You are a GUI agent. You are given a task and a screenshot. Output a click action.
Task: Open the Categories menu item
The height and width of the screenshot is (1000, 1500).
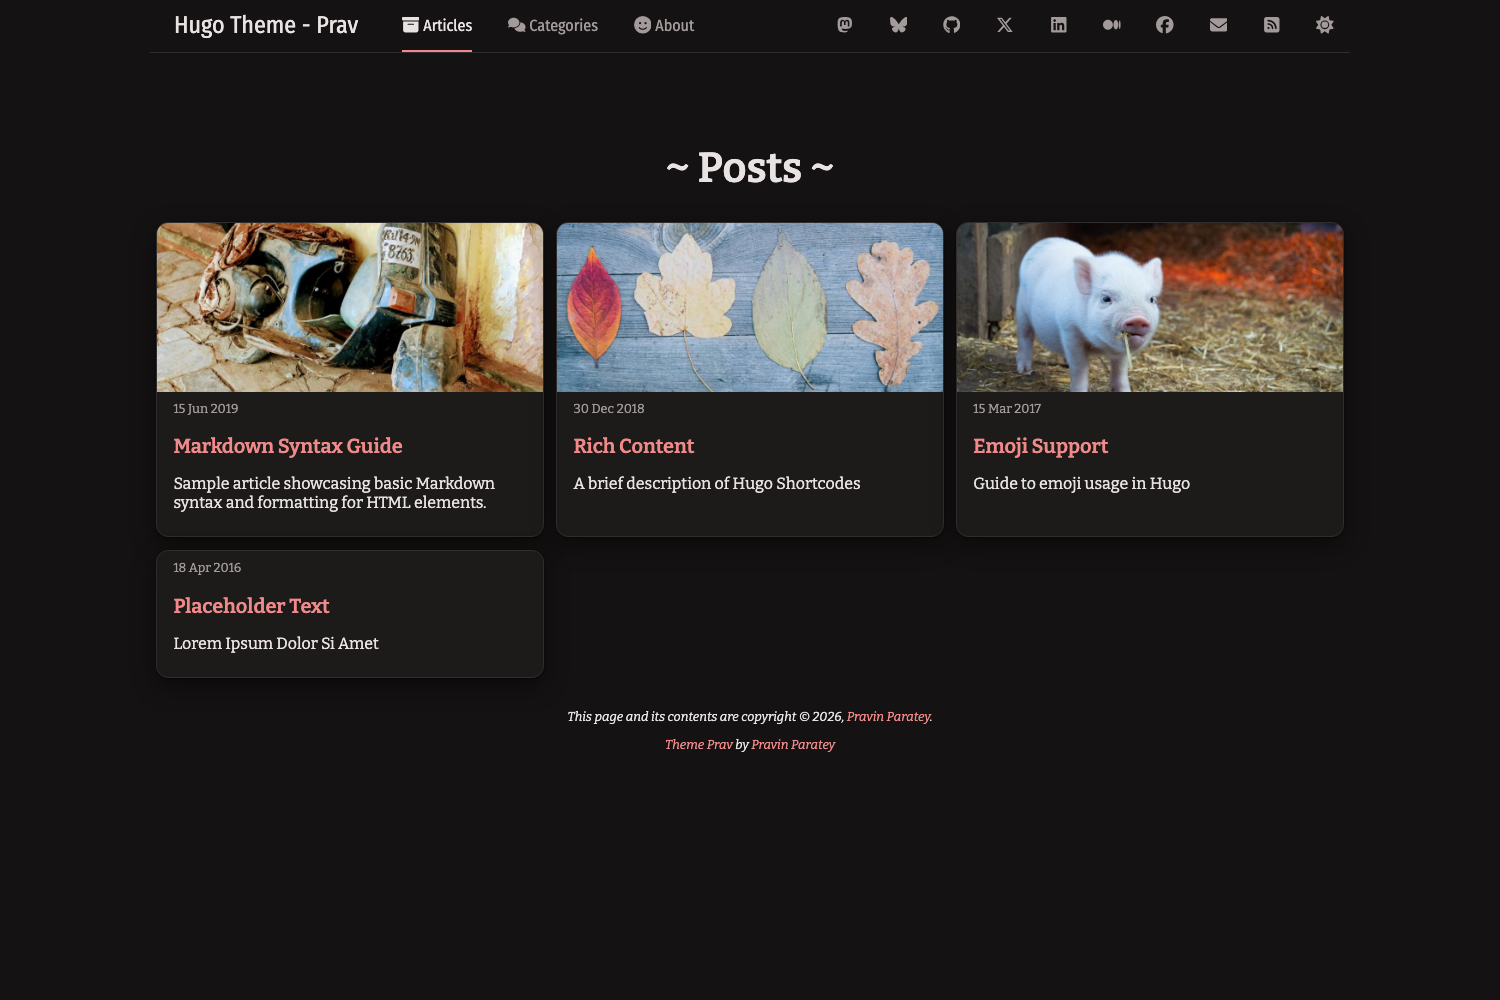[552, 26]
